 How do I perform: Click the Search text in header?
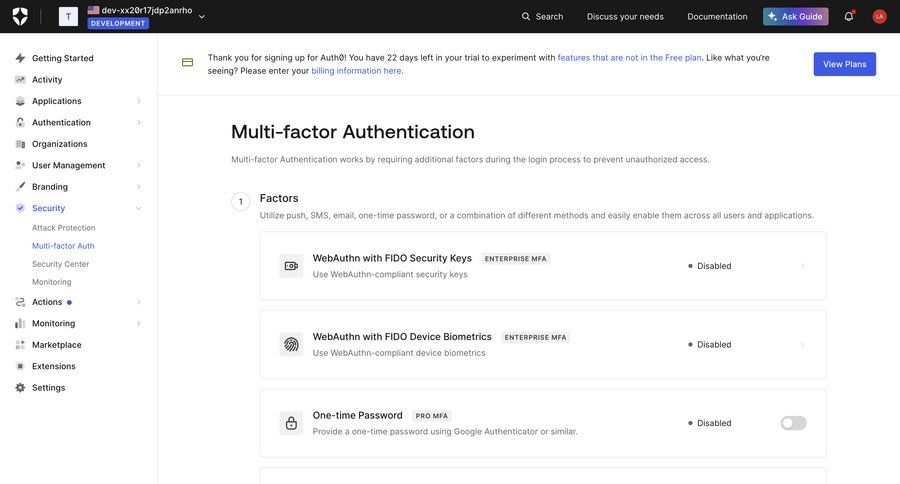click(549, 17)
